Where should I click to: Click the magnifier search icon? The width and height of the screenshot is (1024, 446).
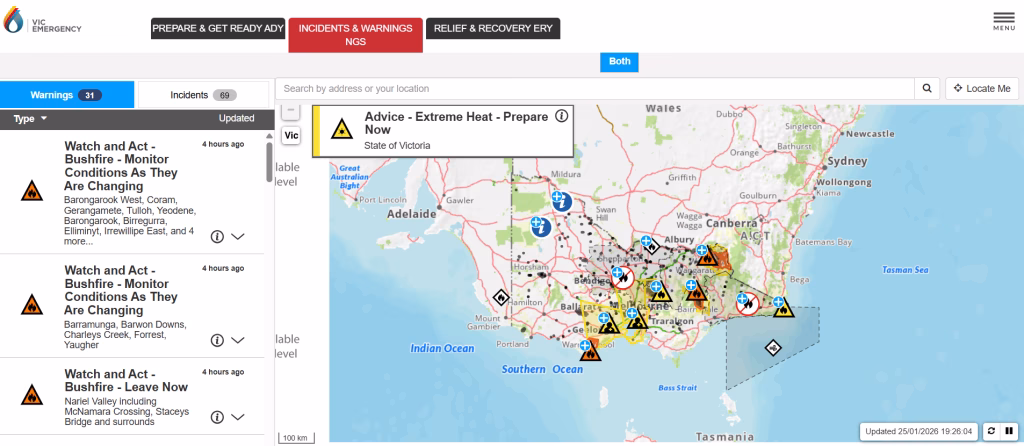coord(927,89)
